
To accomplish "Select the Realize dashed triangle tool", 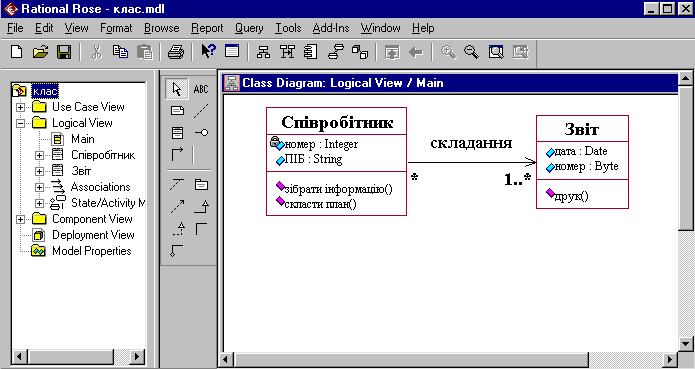I will (x=177, y=229).
